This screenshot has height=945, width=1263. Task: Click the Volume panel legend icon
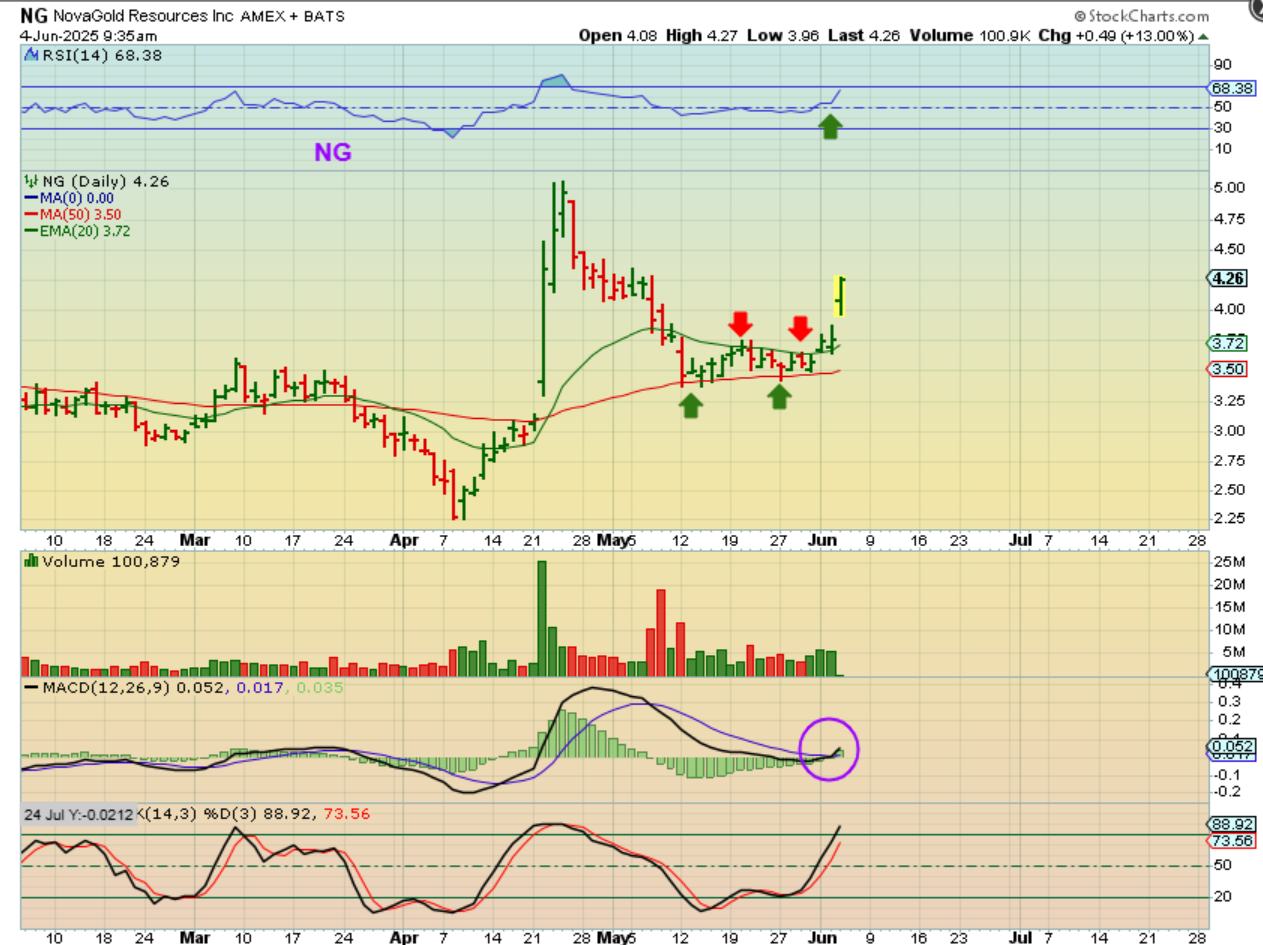[29, 562]
